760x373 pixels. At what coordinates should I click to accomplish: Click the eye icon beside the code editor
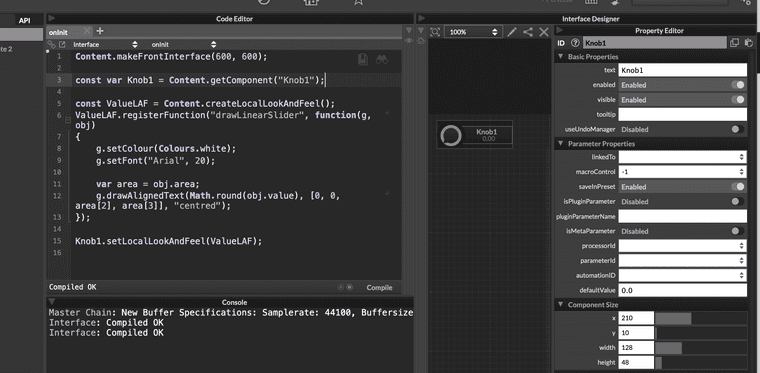coord(409,41)
